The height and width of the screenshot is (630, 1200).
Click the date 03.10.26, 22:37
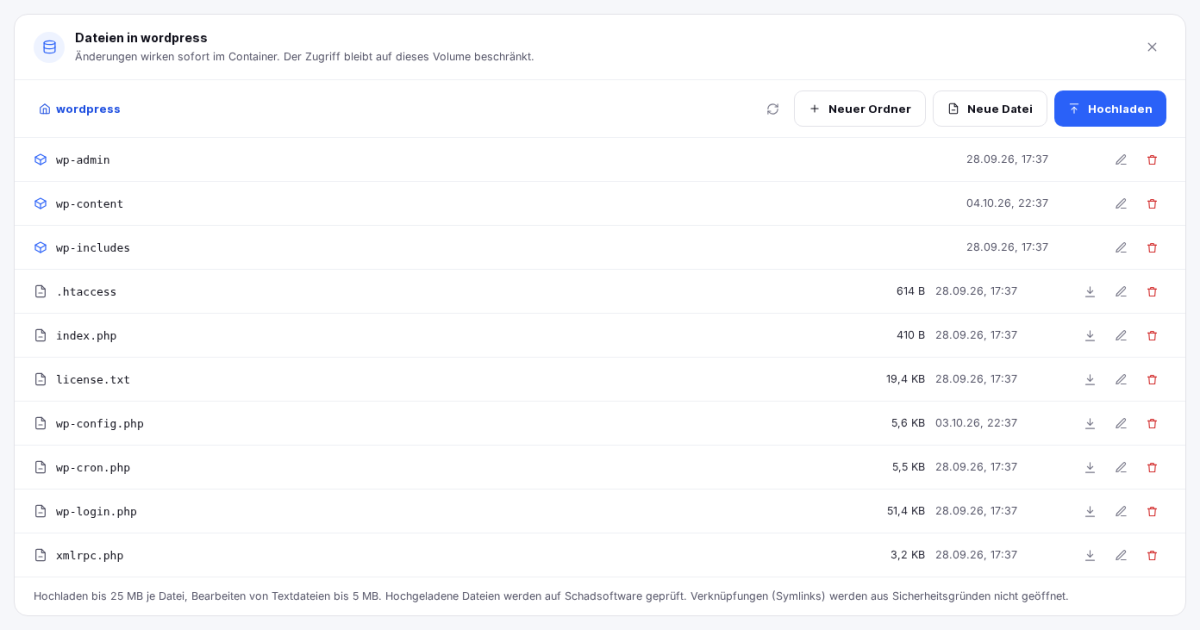pos(976,424)
